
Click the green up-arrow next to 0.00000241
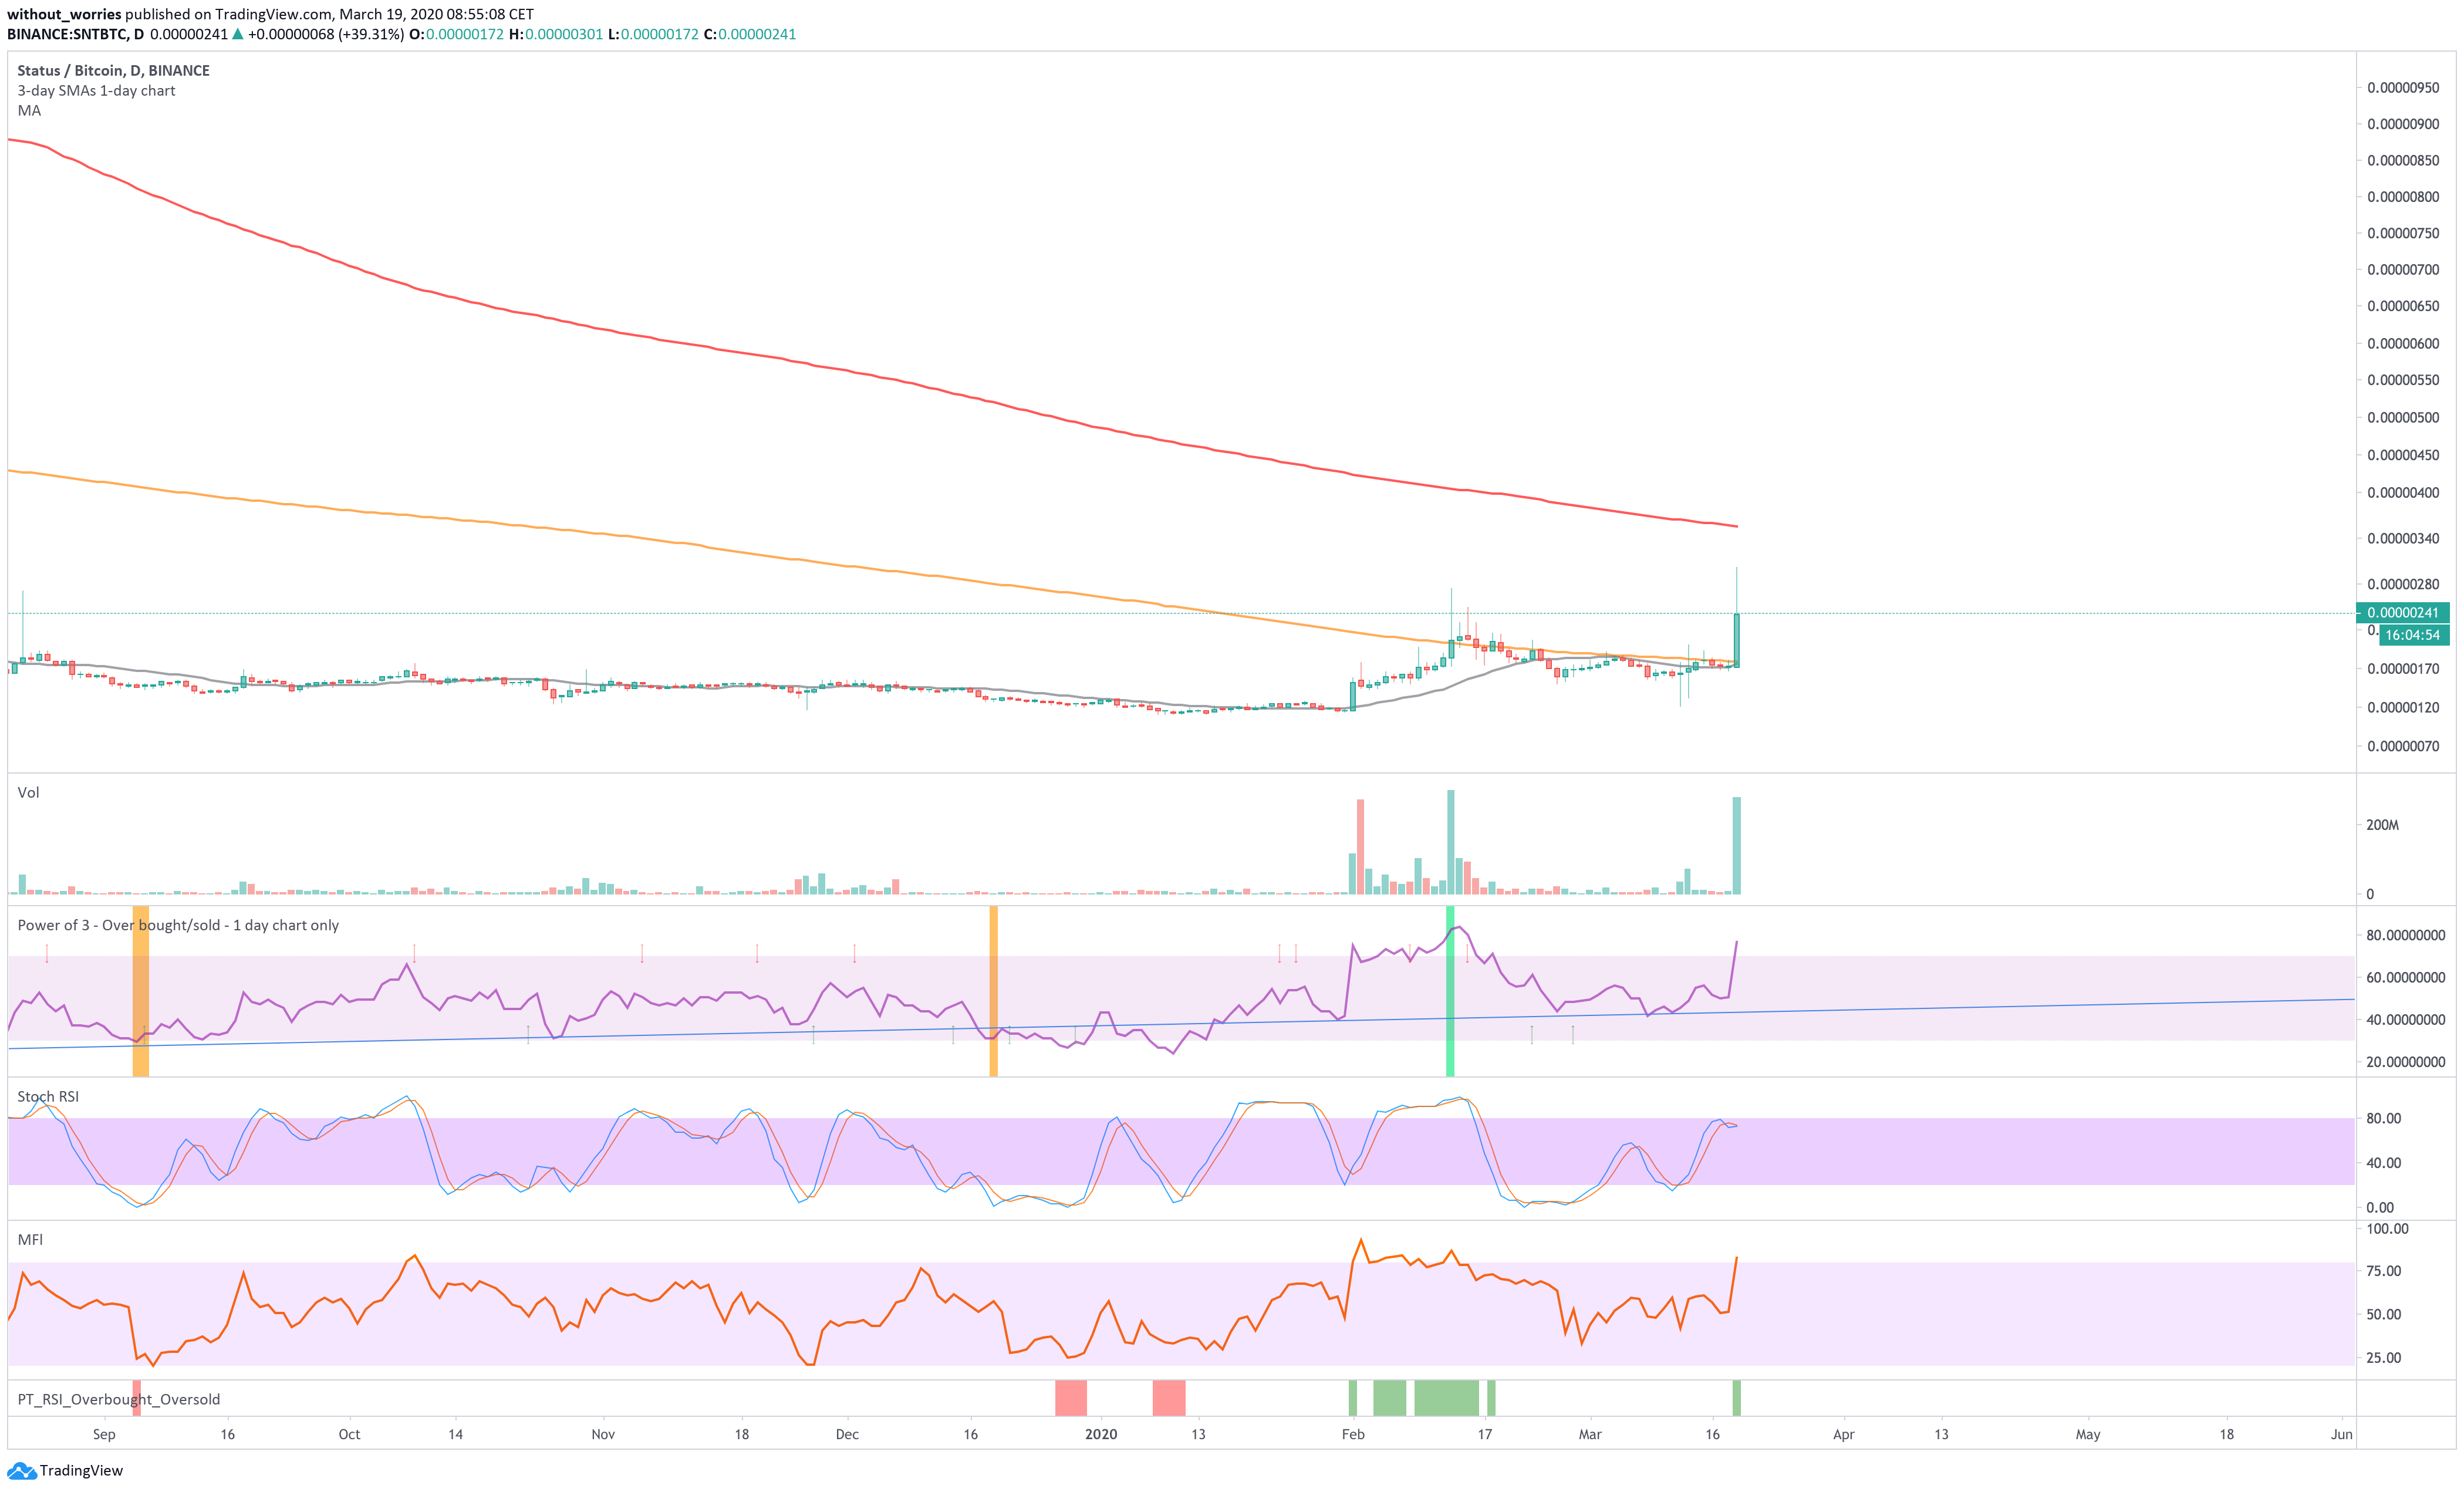tap(238, 34)
